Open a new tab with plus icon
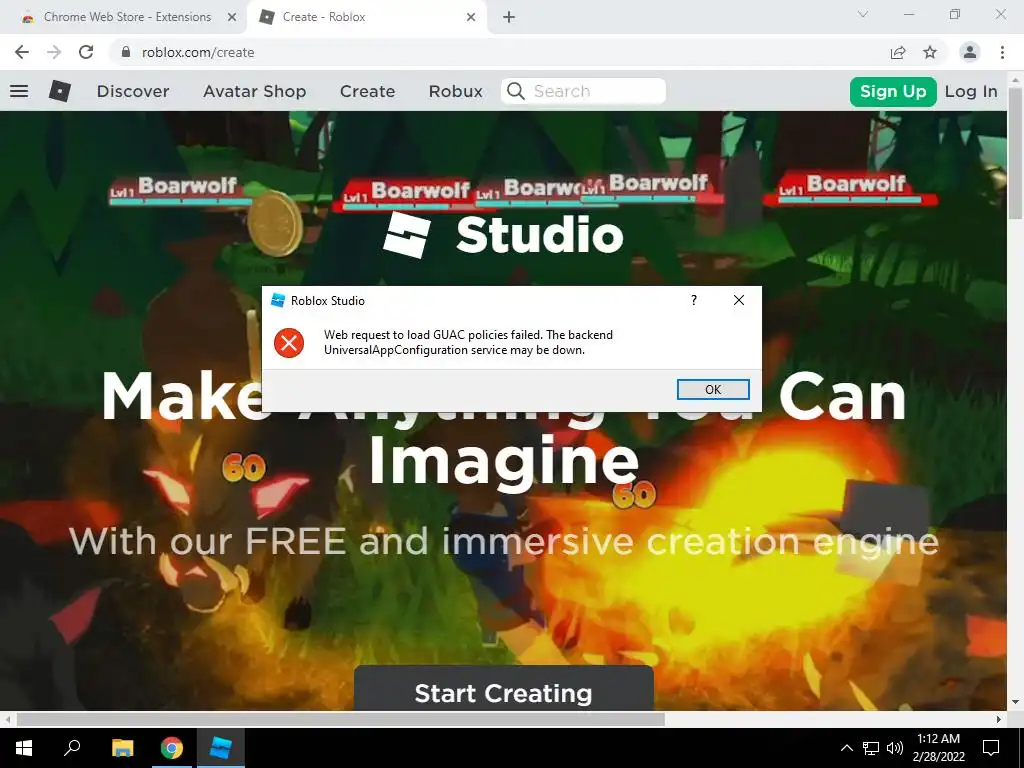The height and width of the screenshot is (768, 1024). (x=509, y=17)
